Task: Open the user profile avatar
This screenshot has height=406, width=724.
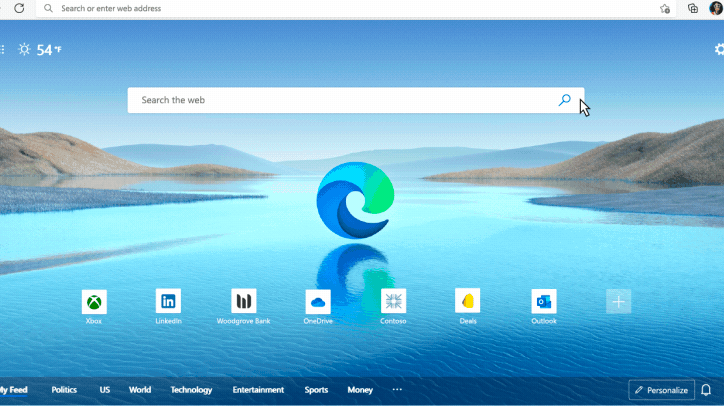Action: tap(716, 8)
